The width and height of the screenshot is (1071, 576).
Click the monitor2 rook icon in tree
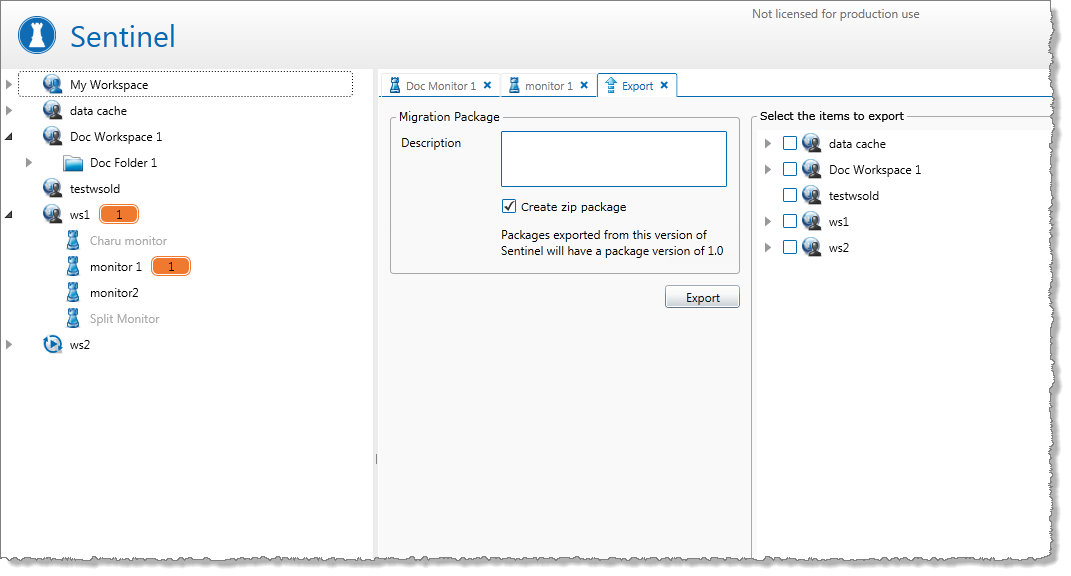coord(73,293)
